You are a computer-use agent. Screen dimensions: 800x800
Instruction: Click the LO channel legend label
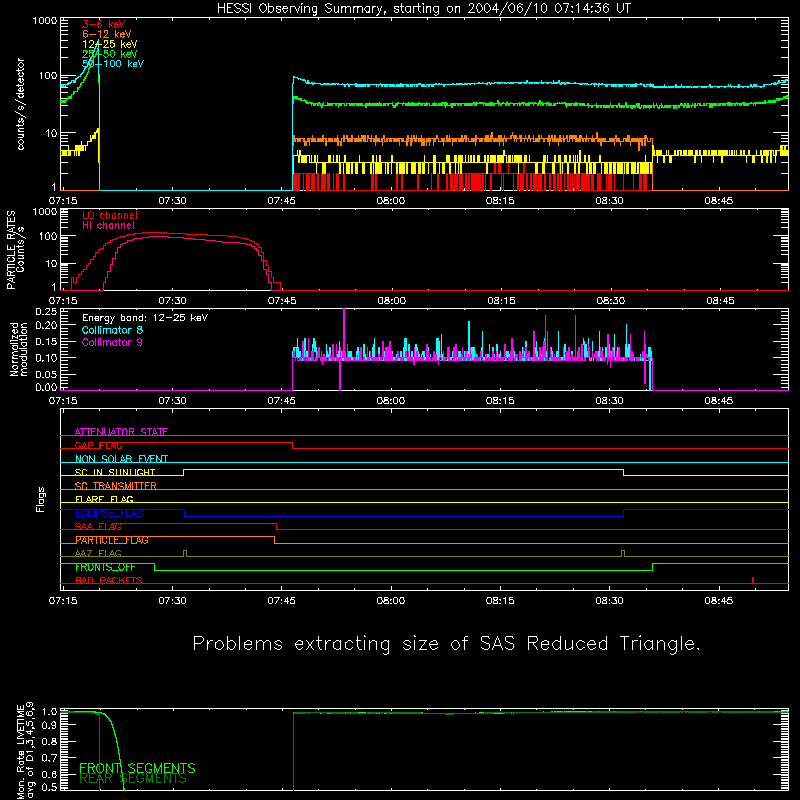[110, 215]
